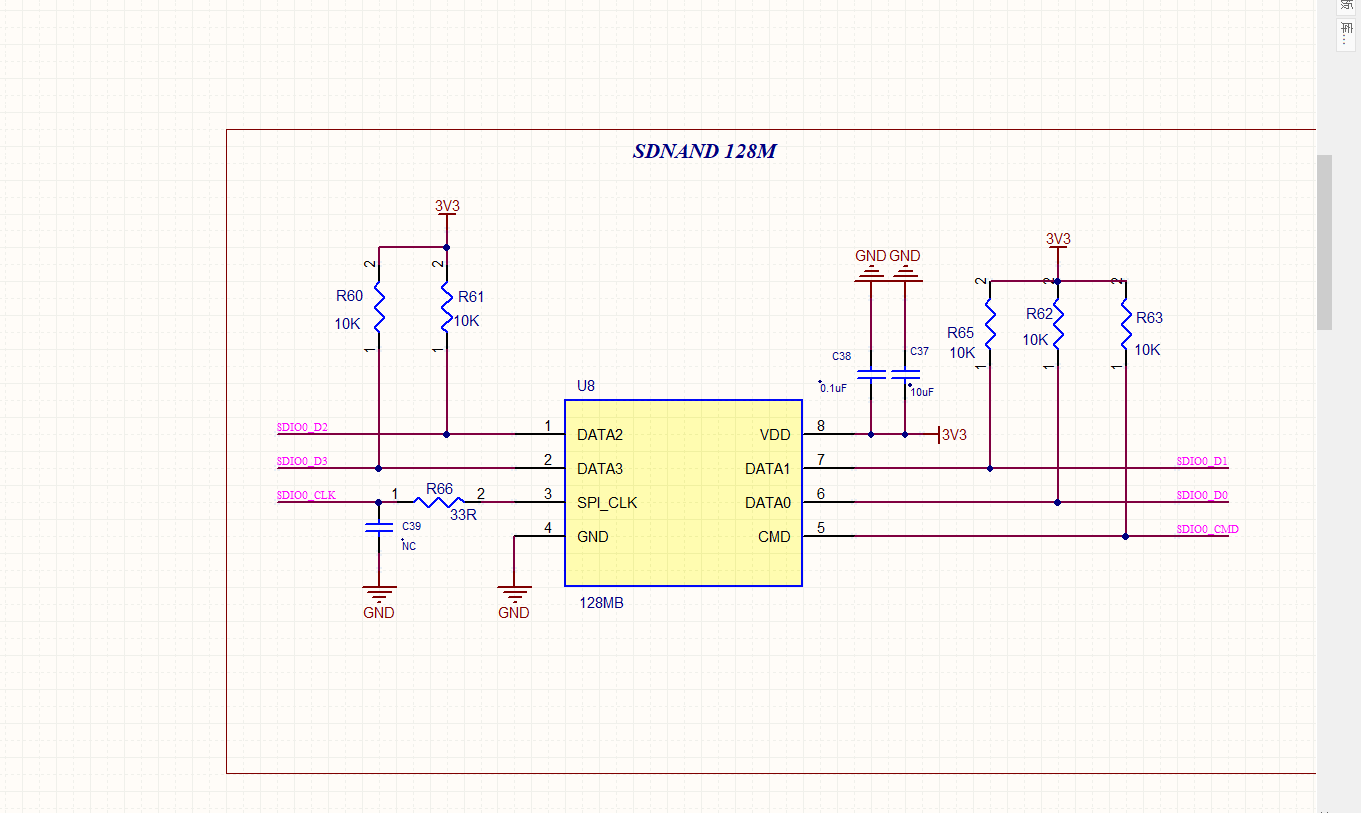This screenshot has width=1361, height=813.
Task: Select the R62 designator label
Action: click(x=1040, y=314)
